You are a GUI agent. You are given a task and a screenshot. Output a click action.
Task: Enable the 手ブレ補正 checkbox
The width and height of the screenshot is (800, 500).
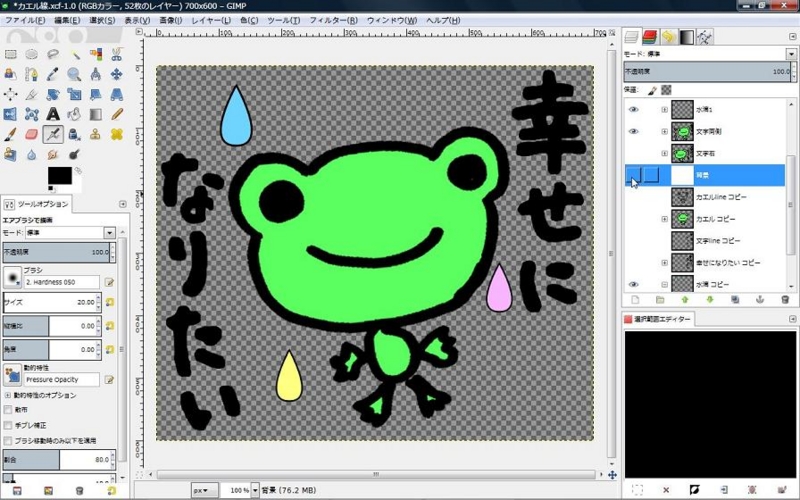tap(8, 425)
